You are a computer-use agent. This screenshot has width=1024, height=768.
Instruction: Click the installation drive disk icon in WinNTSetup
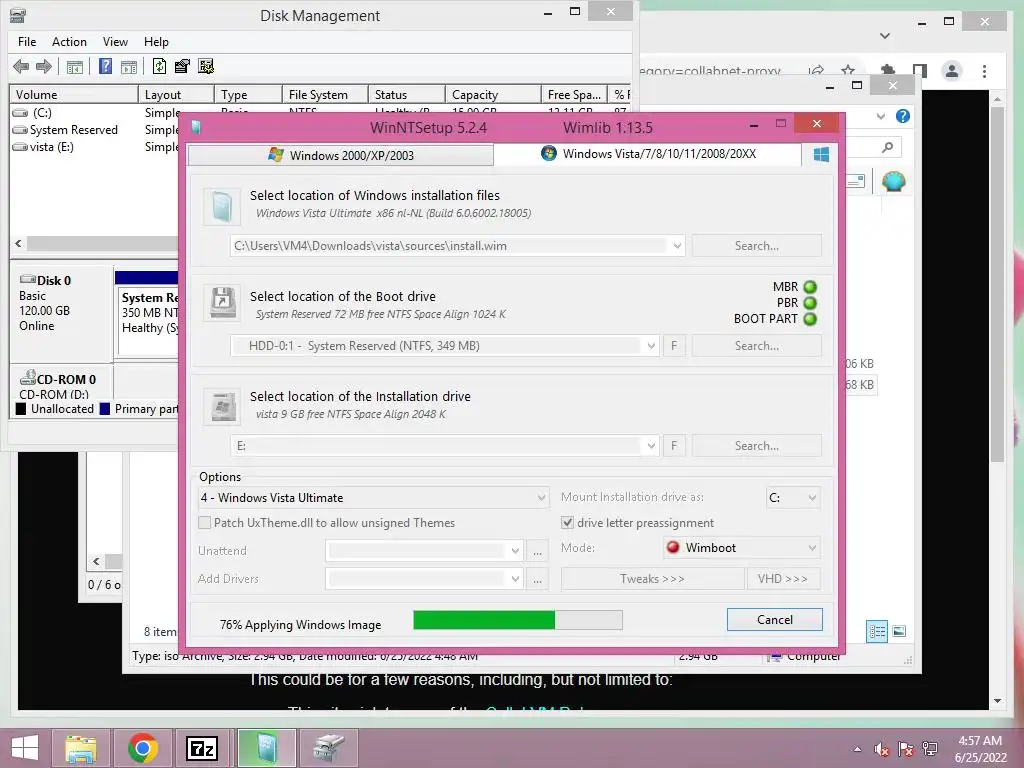(221, 406)
